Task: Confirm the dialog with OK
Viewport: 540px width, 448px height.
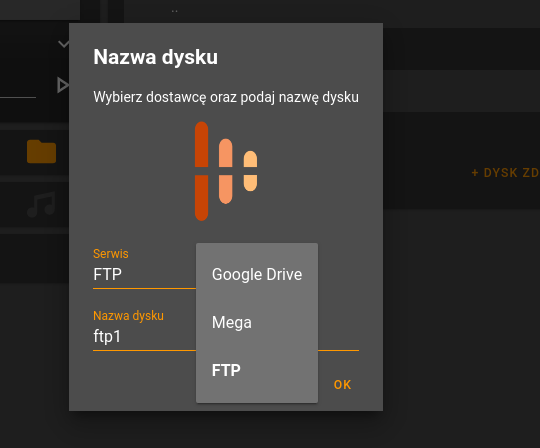Action: (342, 385)
